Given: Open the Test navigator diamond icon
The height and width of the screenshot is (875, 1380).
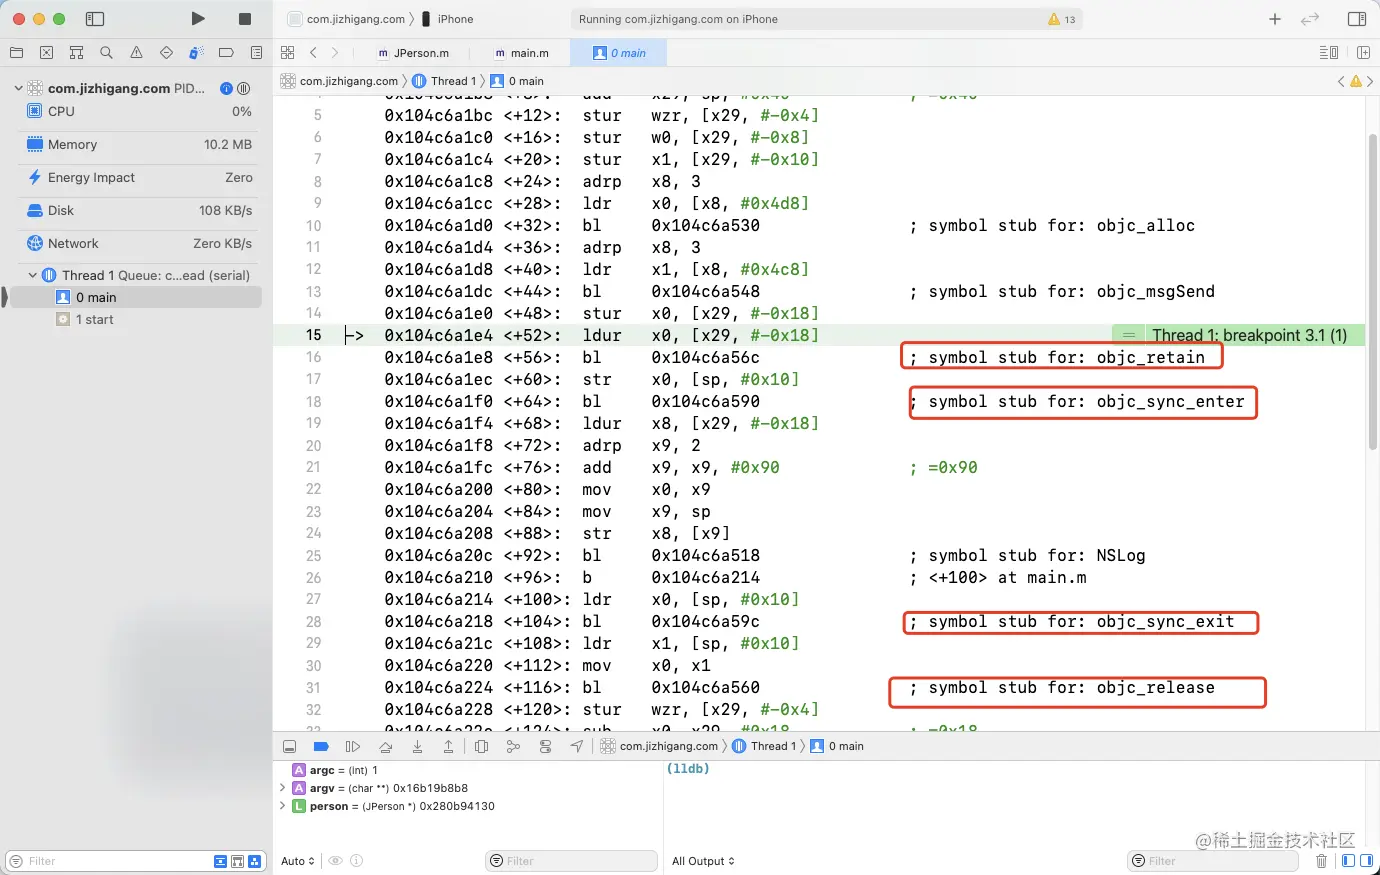Looking at the screenshot, I should (x=166, y=53).
